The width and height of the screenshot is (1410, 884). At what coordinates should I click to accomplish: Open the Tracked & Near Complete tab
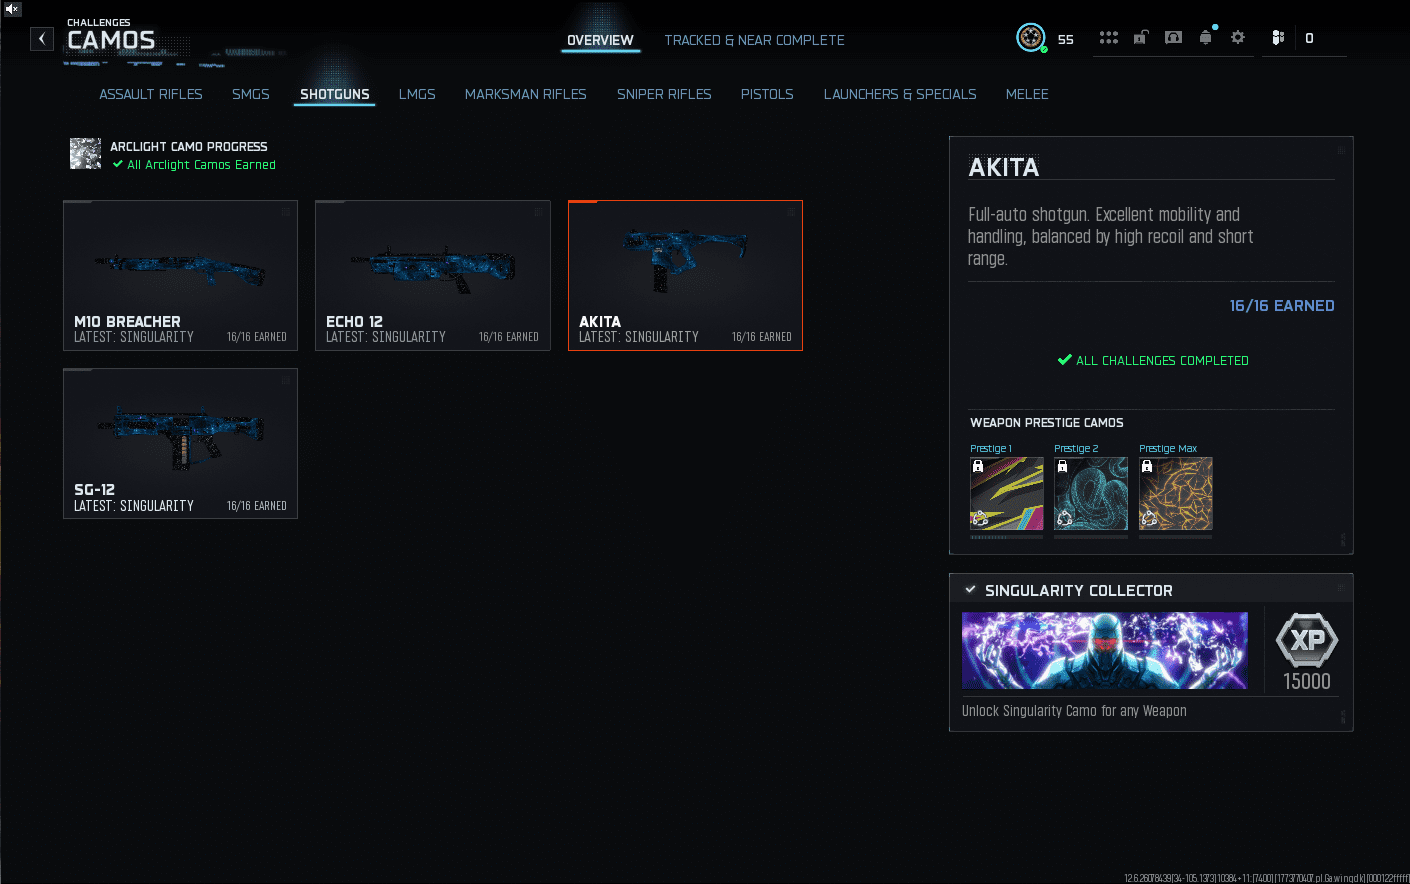[x=754, y=40]
